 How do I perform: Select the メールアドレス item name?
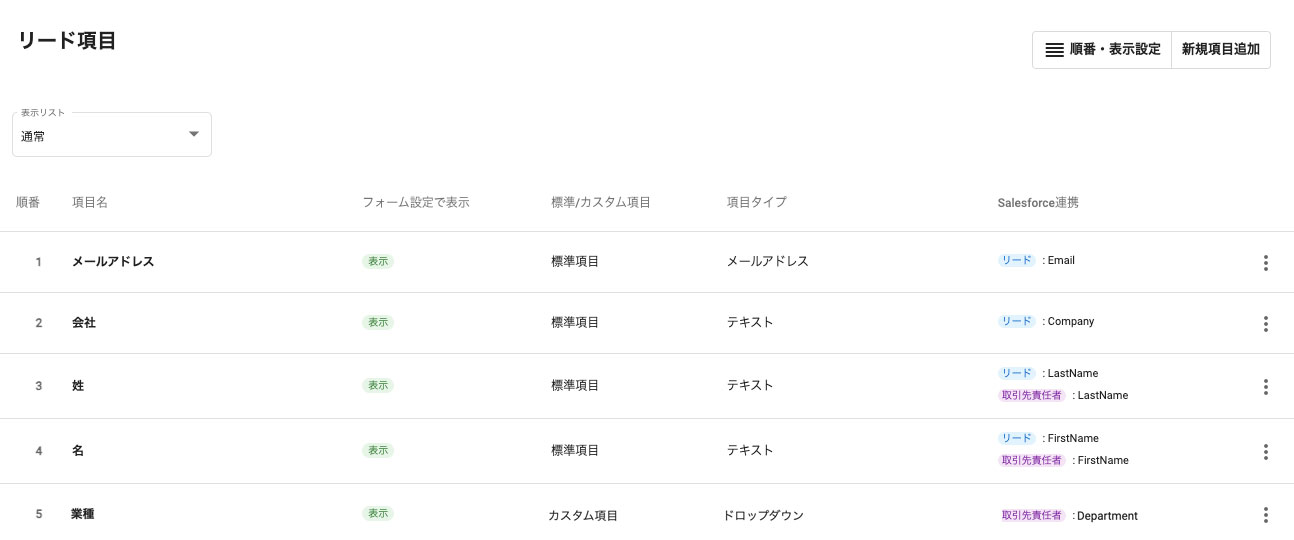tap(113, 262)
